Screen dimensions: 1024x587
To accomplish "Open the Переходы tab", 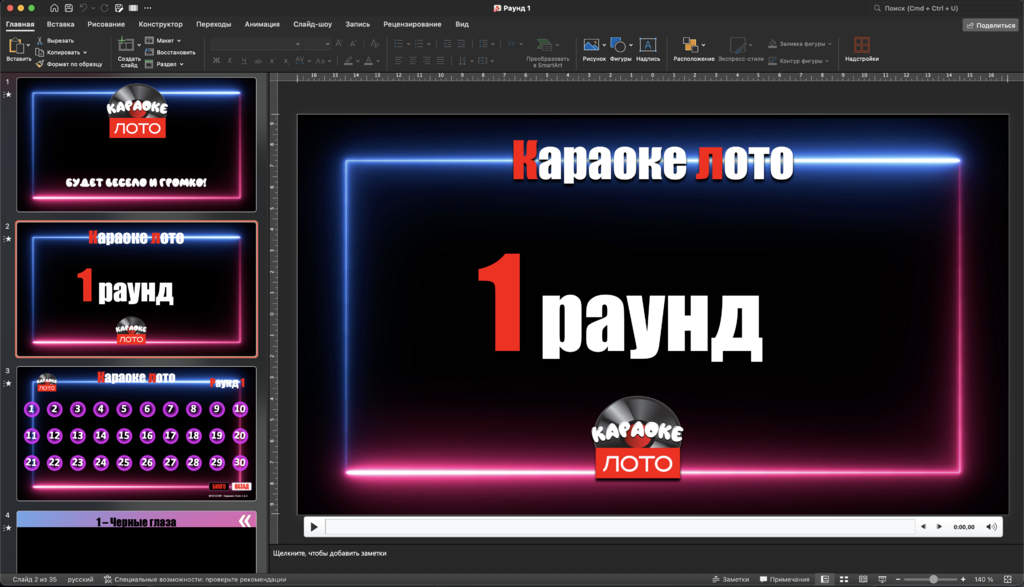I will pyautogui.click(x=214, y=24).
